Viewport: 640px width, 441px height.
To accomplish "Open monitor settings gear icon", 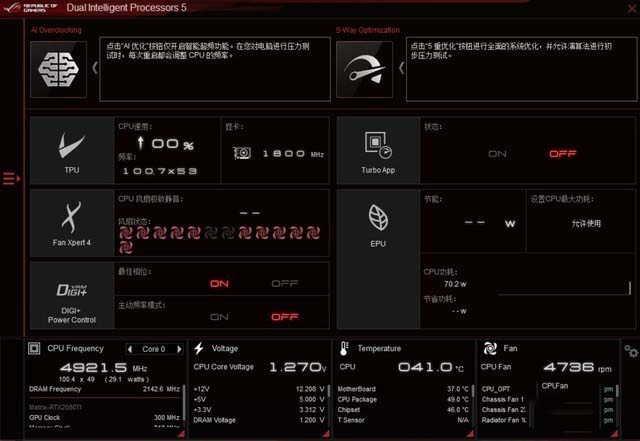I will [631, 351].
